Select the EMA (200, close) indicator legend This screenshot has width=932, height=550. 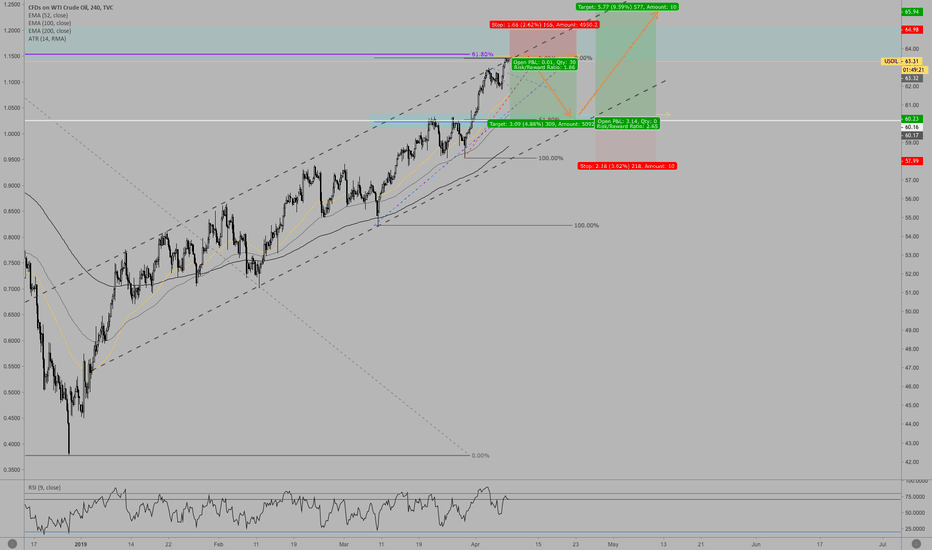click(x=49, y=31)
